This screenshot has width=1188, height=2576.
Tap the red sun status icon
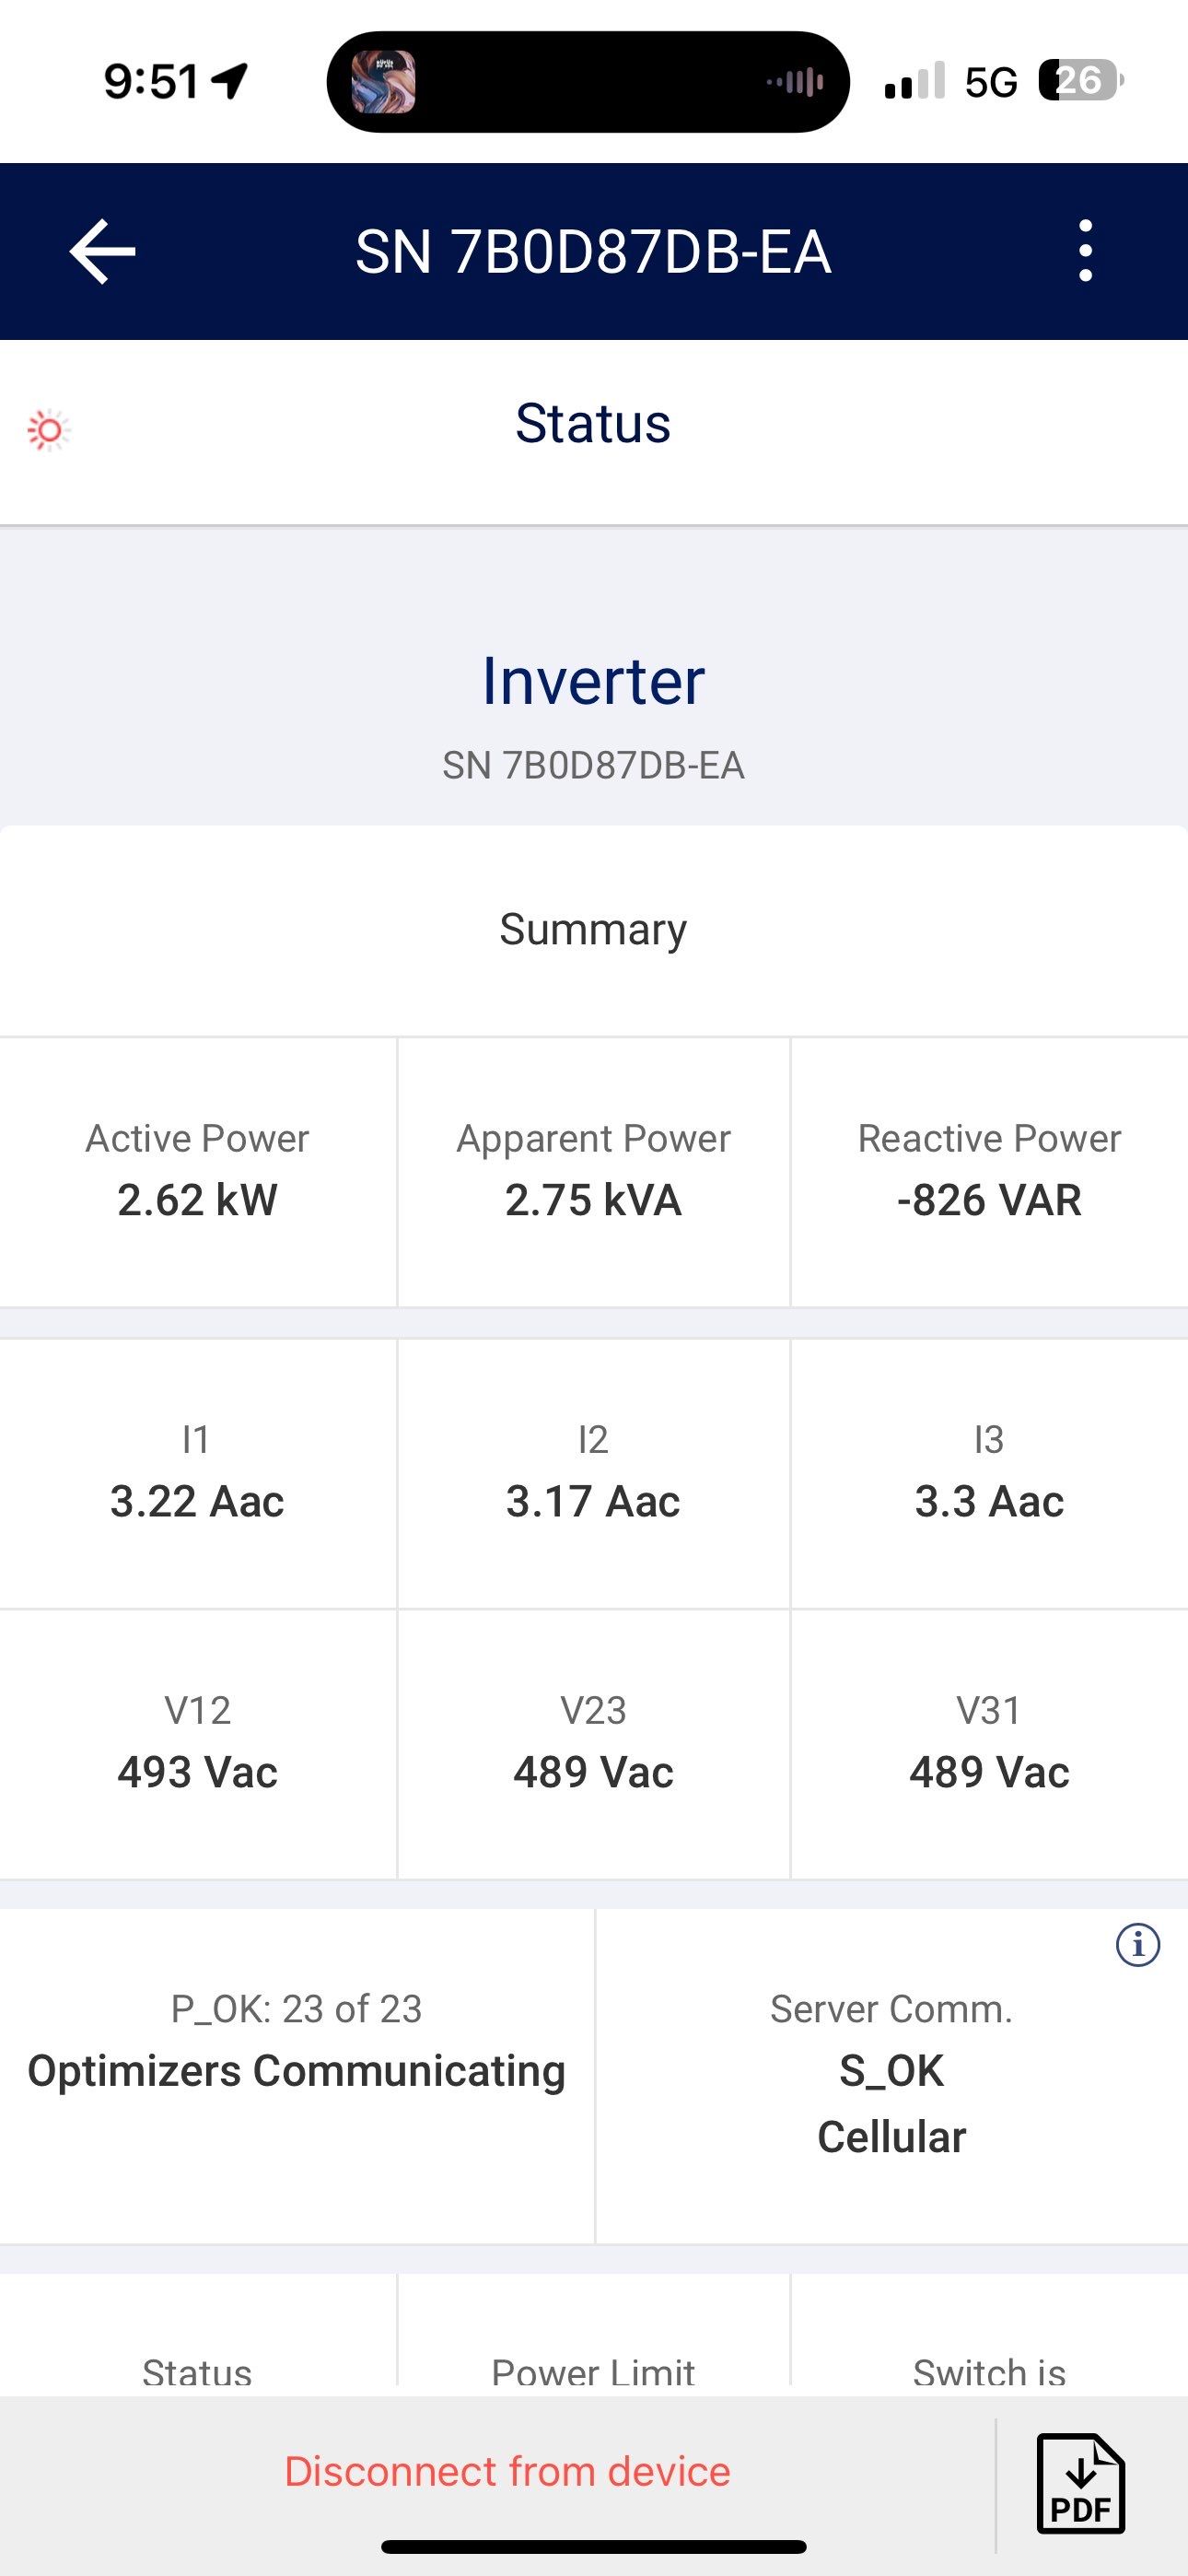[48, 430]
